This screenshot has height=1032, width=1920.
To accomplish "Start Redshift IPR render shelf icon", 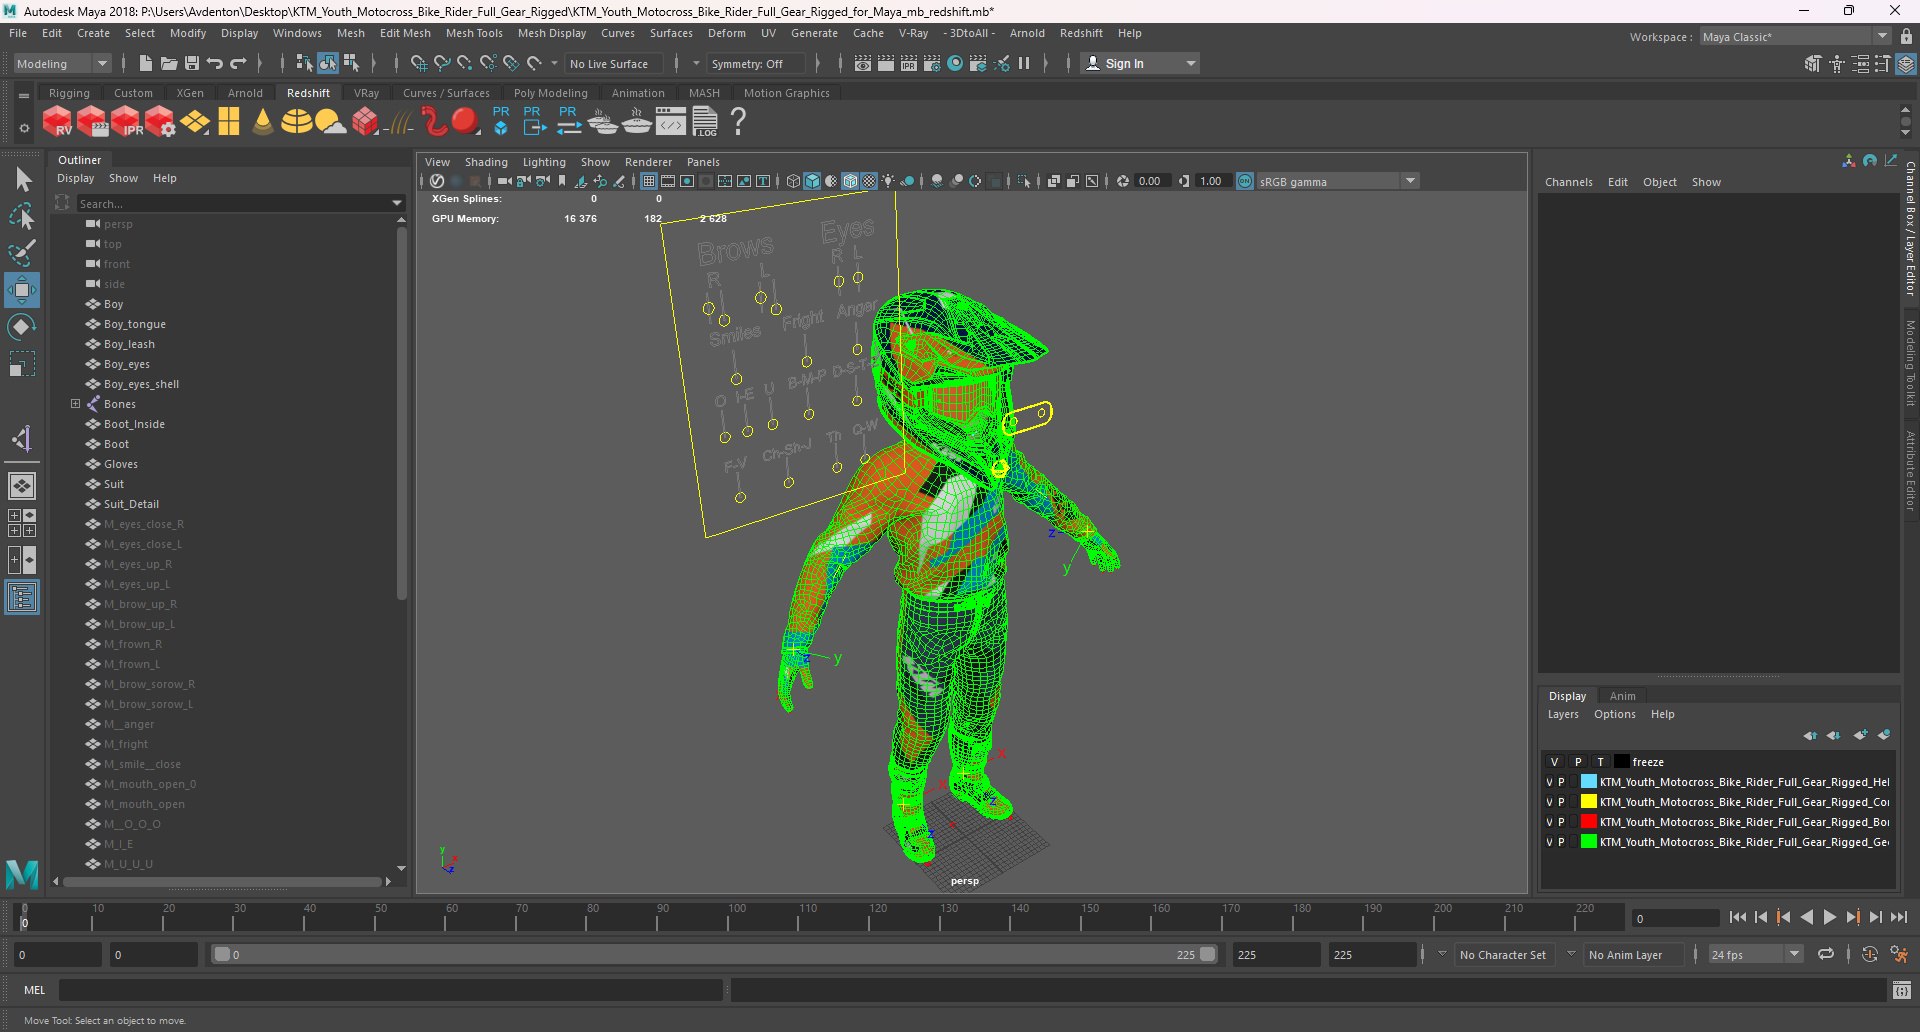I will pos(127,122).
